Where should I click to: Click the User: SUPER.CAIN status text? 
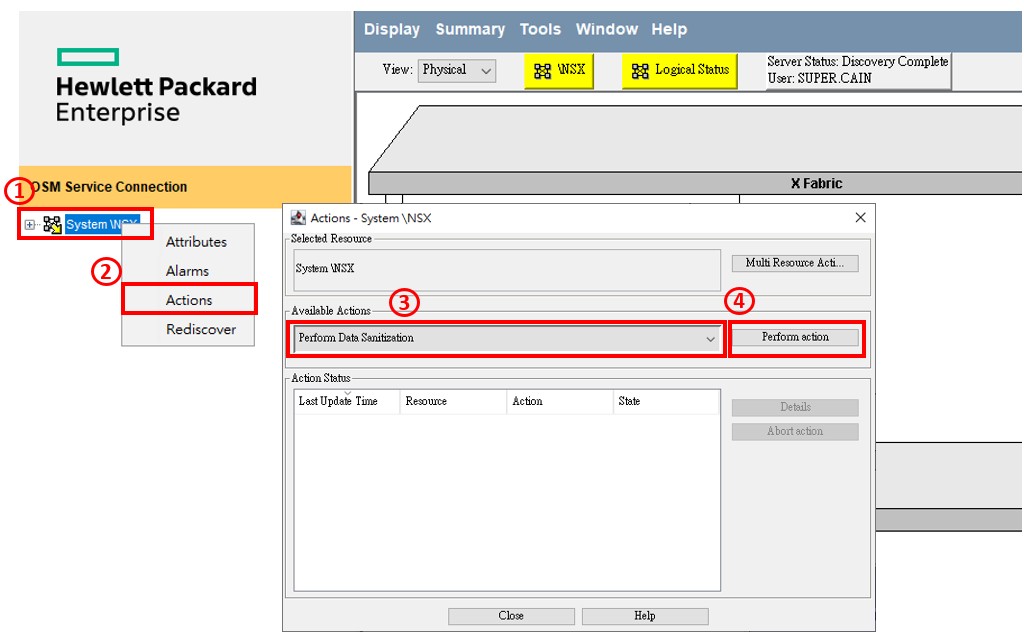click(x=820, y=78)
